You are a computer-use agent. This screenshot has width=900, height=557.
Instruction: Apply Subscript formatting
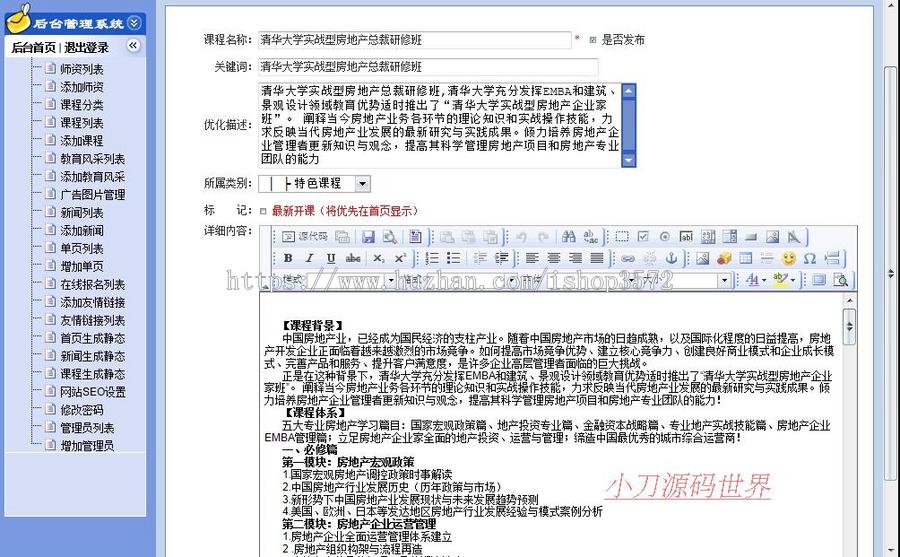[x=378, y=258]
